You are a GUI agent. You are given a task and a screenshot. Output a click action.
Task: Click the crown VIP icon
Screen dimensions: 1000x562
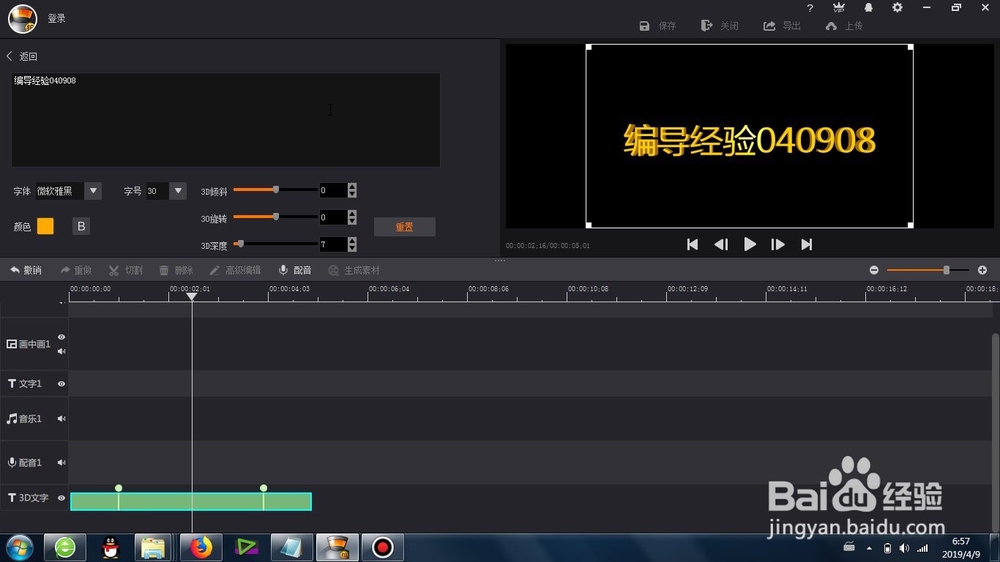tap(839, 8)
